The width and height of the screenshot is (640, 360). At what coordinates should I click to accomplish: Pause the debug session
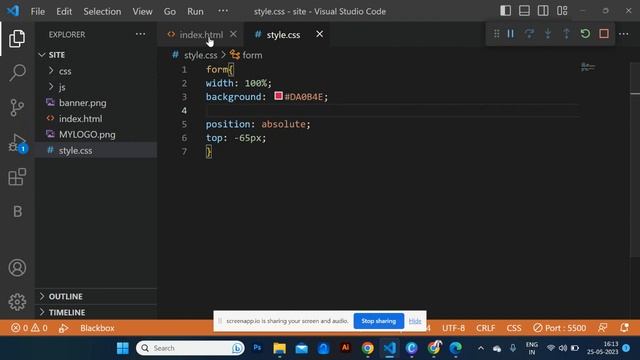[511, 34]
